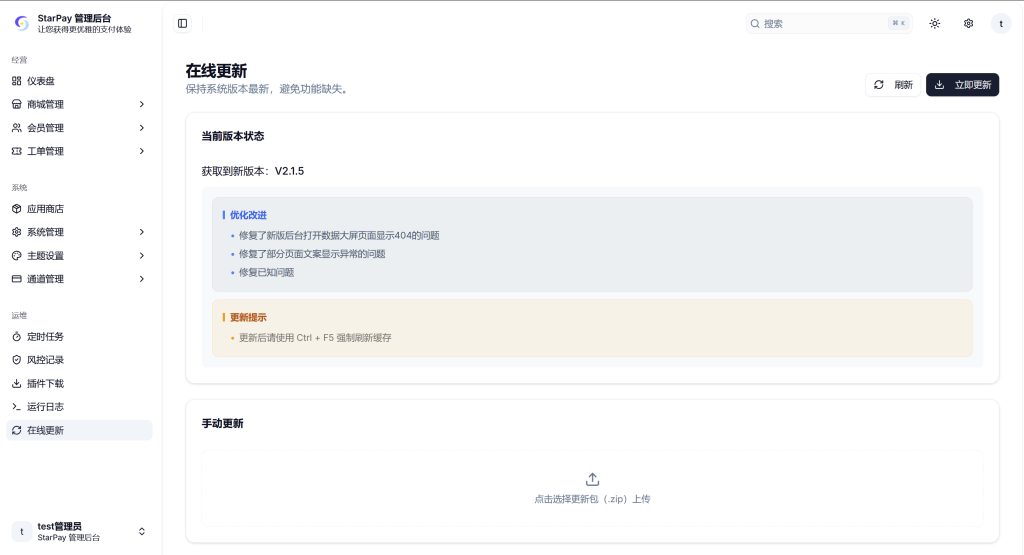1024x555 pixels.
Task: Click the 会员管理 users icon
Action: point(17,128)
